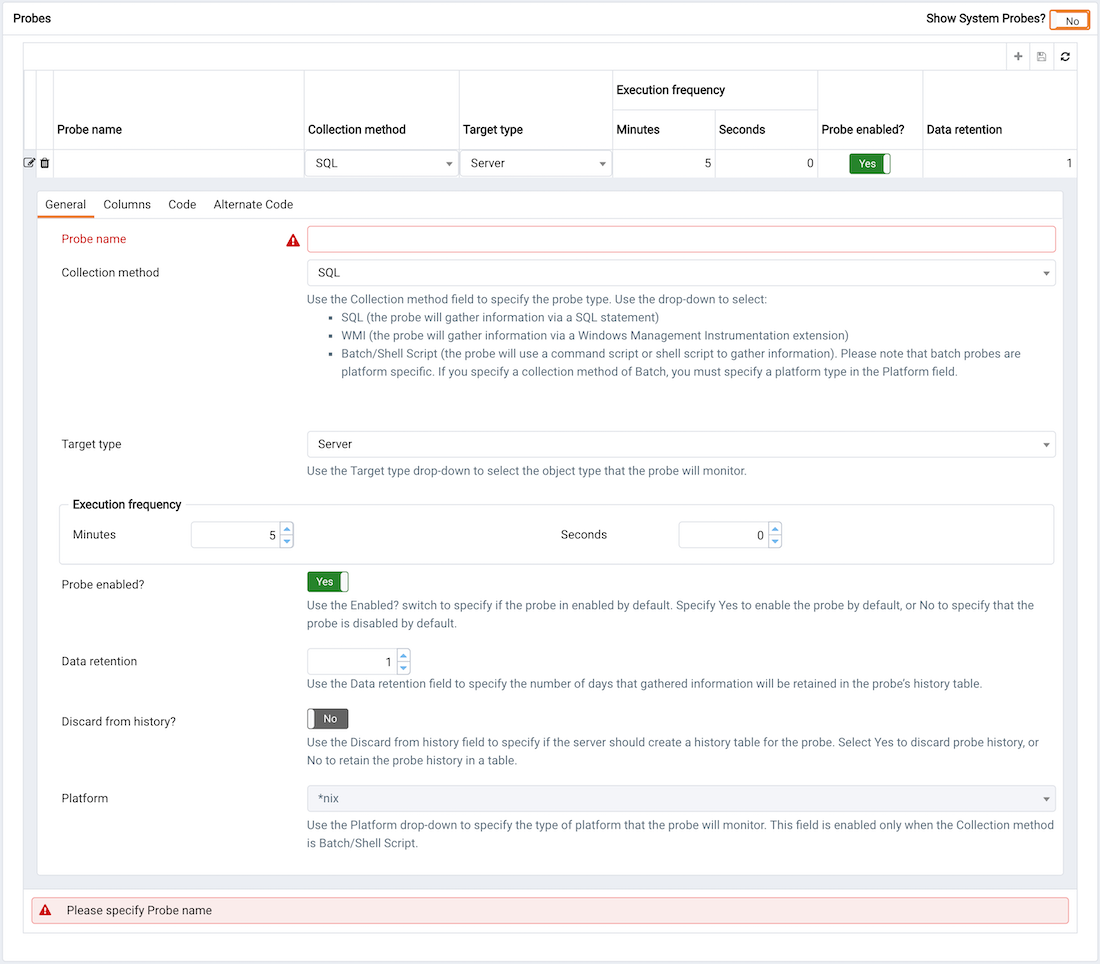Image resolution: width=1100 pixels, height=964 pixels.
Task: Switch to the Code tab
Action: pyautogui.click(x=182, y=204)
